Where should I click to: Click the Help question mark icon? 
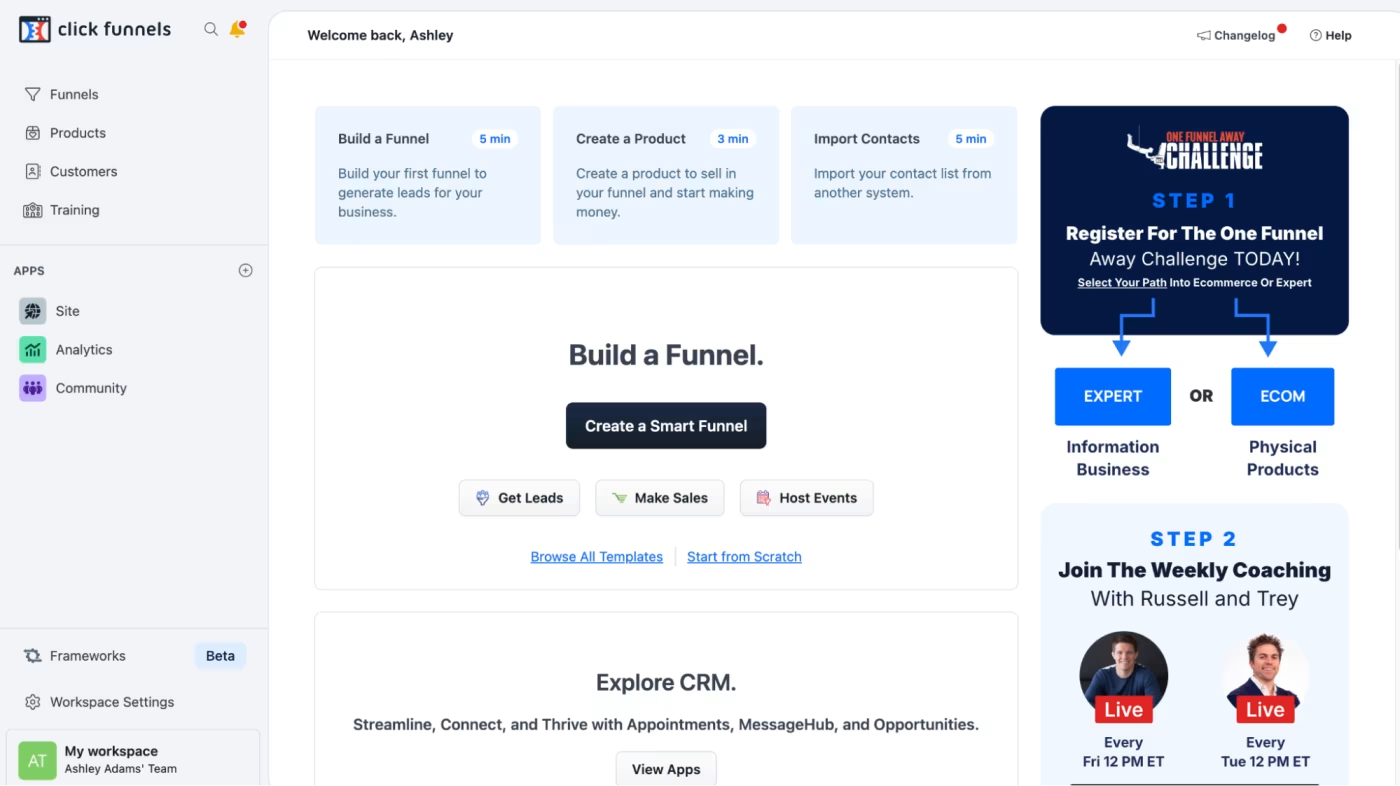[x=1316, y=35]
